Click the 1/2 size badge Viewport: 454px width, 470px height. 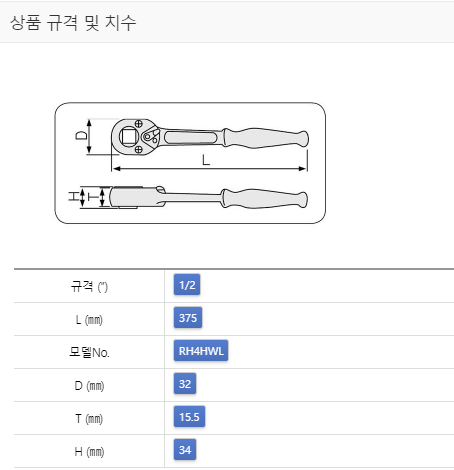click(x=187, y=285)
